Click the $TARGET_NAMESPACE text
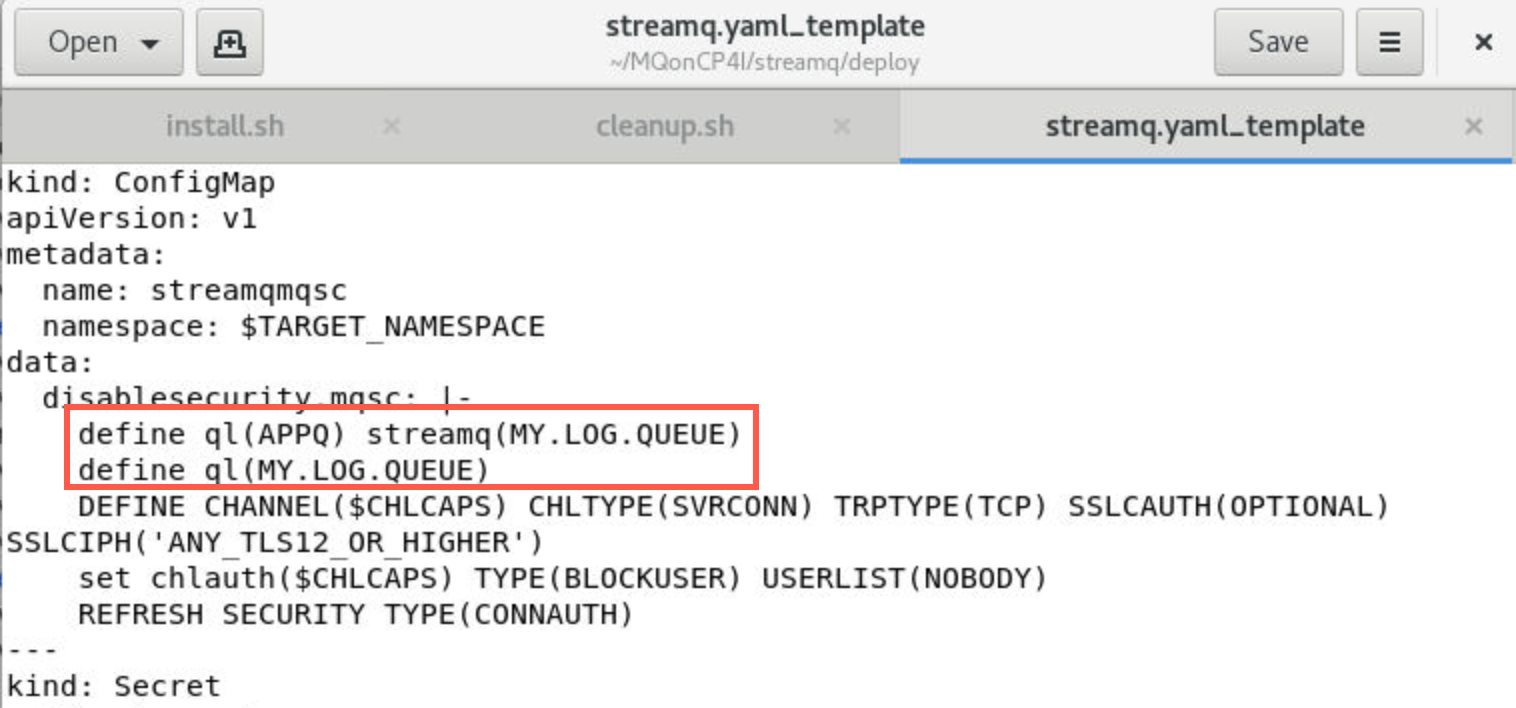 (392, 327)
